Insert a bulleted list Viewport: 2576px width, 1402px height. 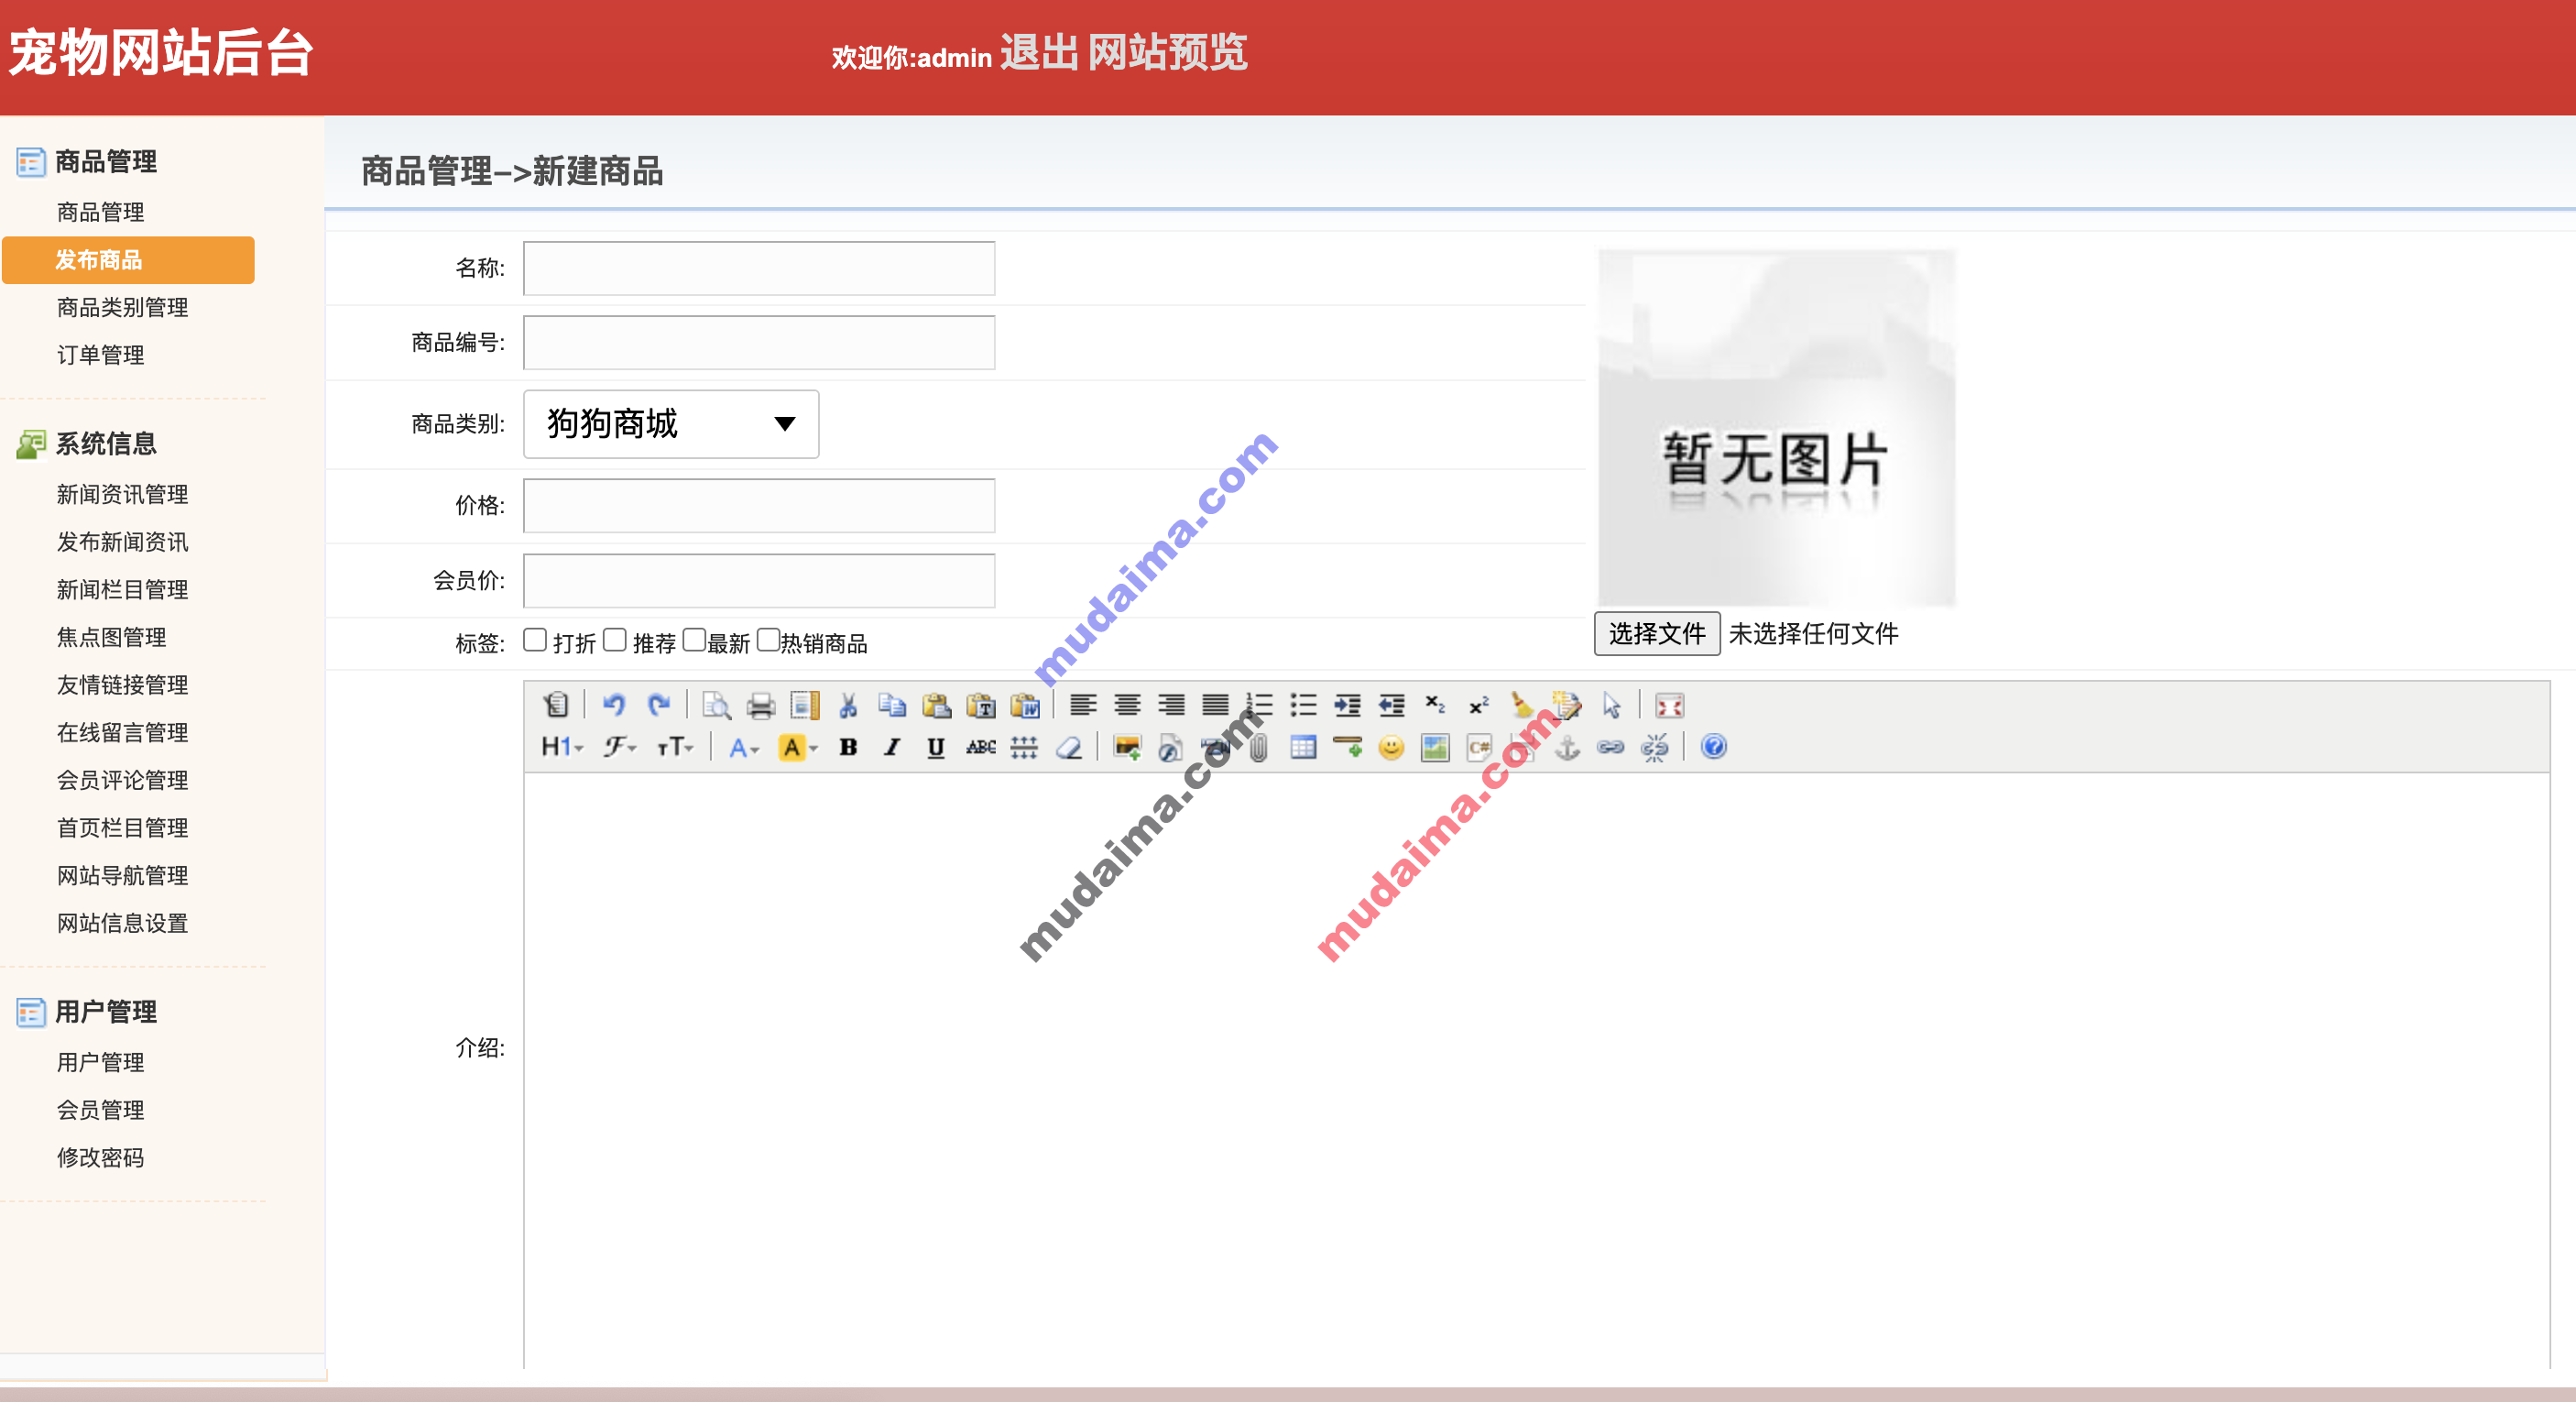(x=1303, y=705)
